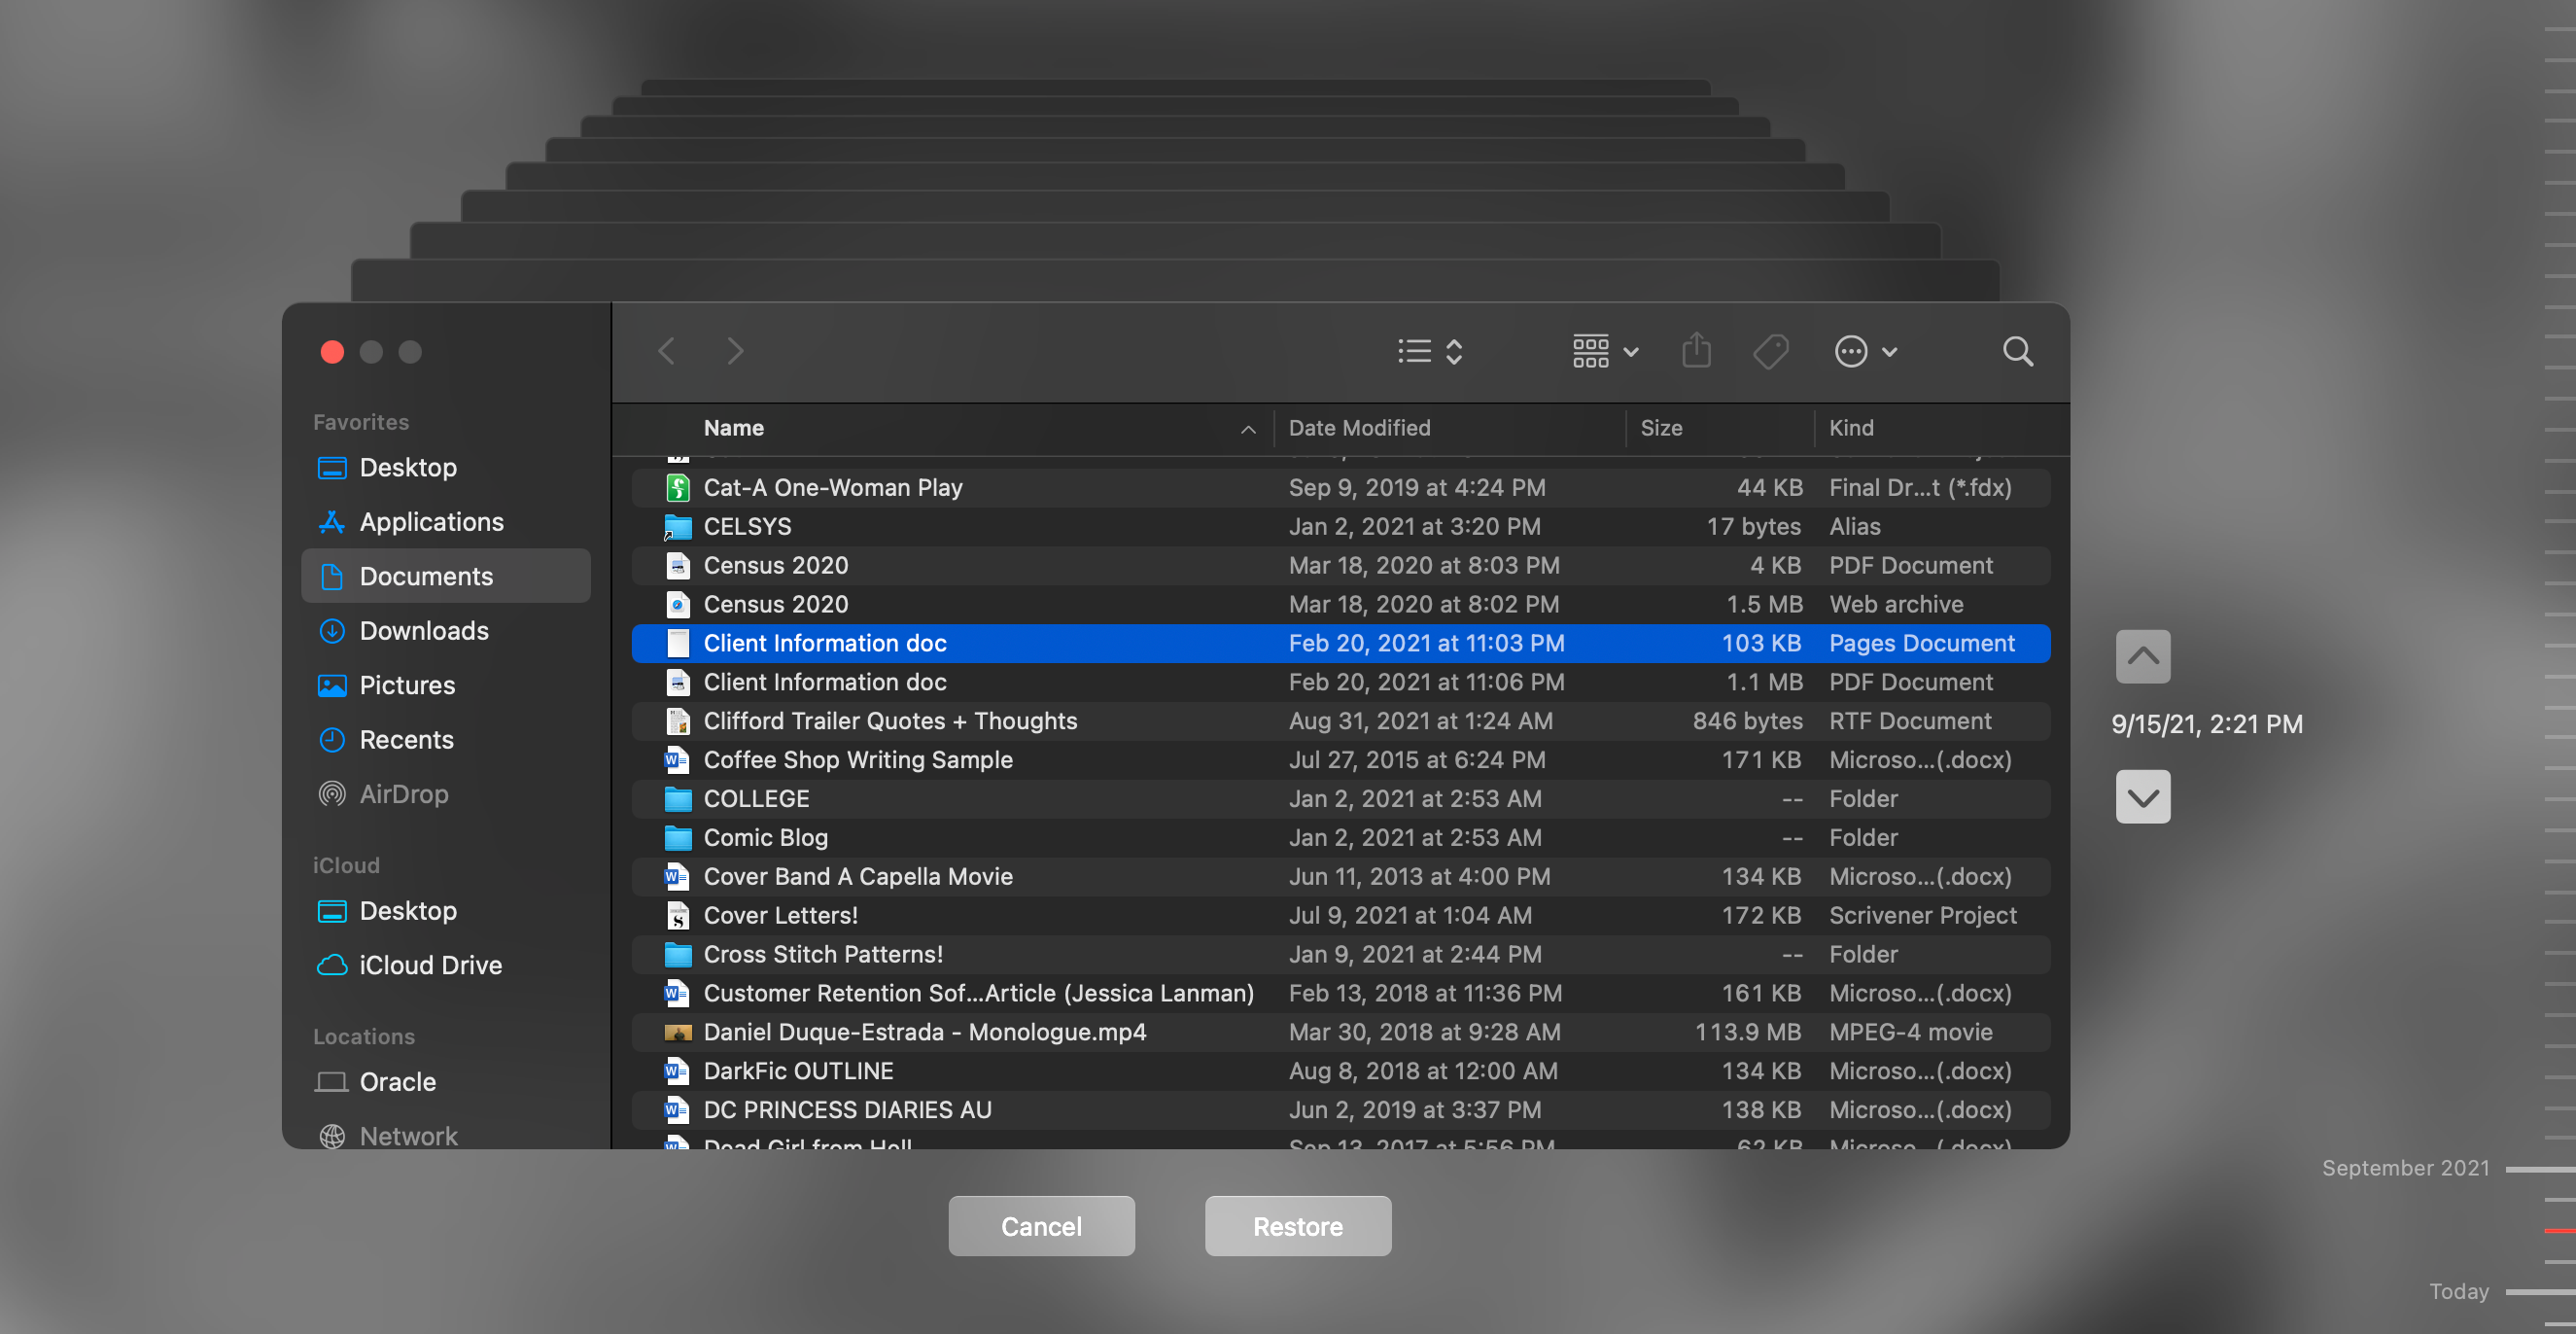Expand the view options chevron

click(x=1453, y=351)
